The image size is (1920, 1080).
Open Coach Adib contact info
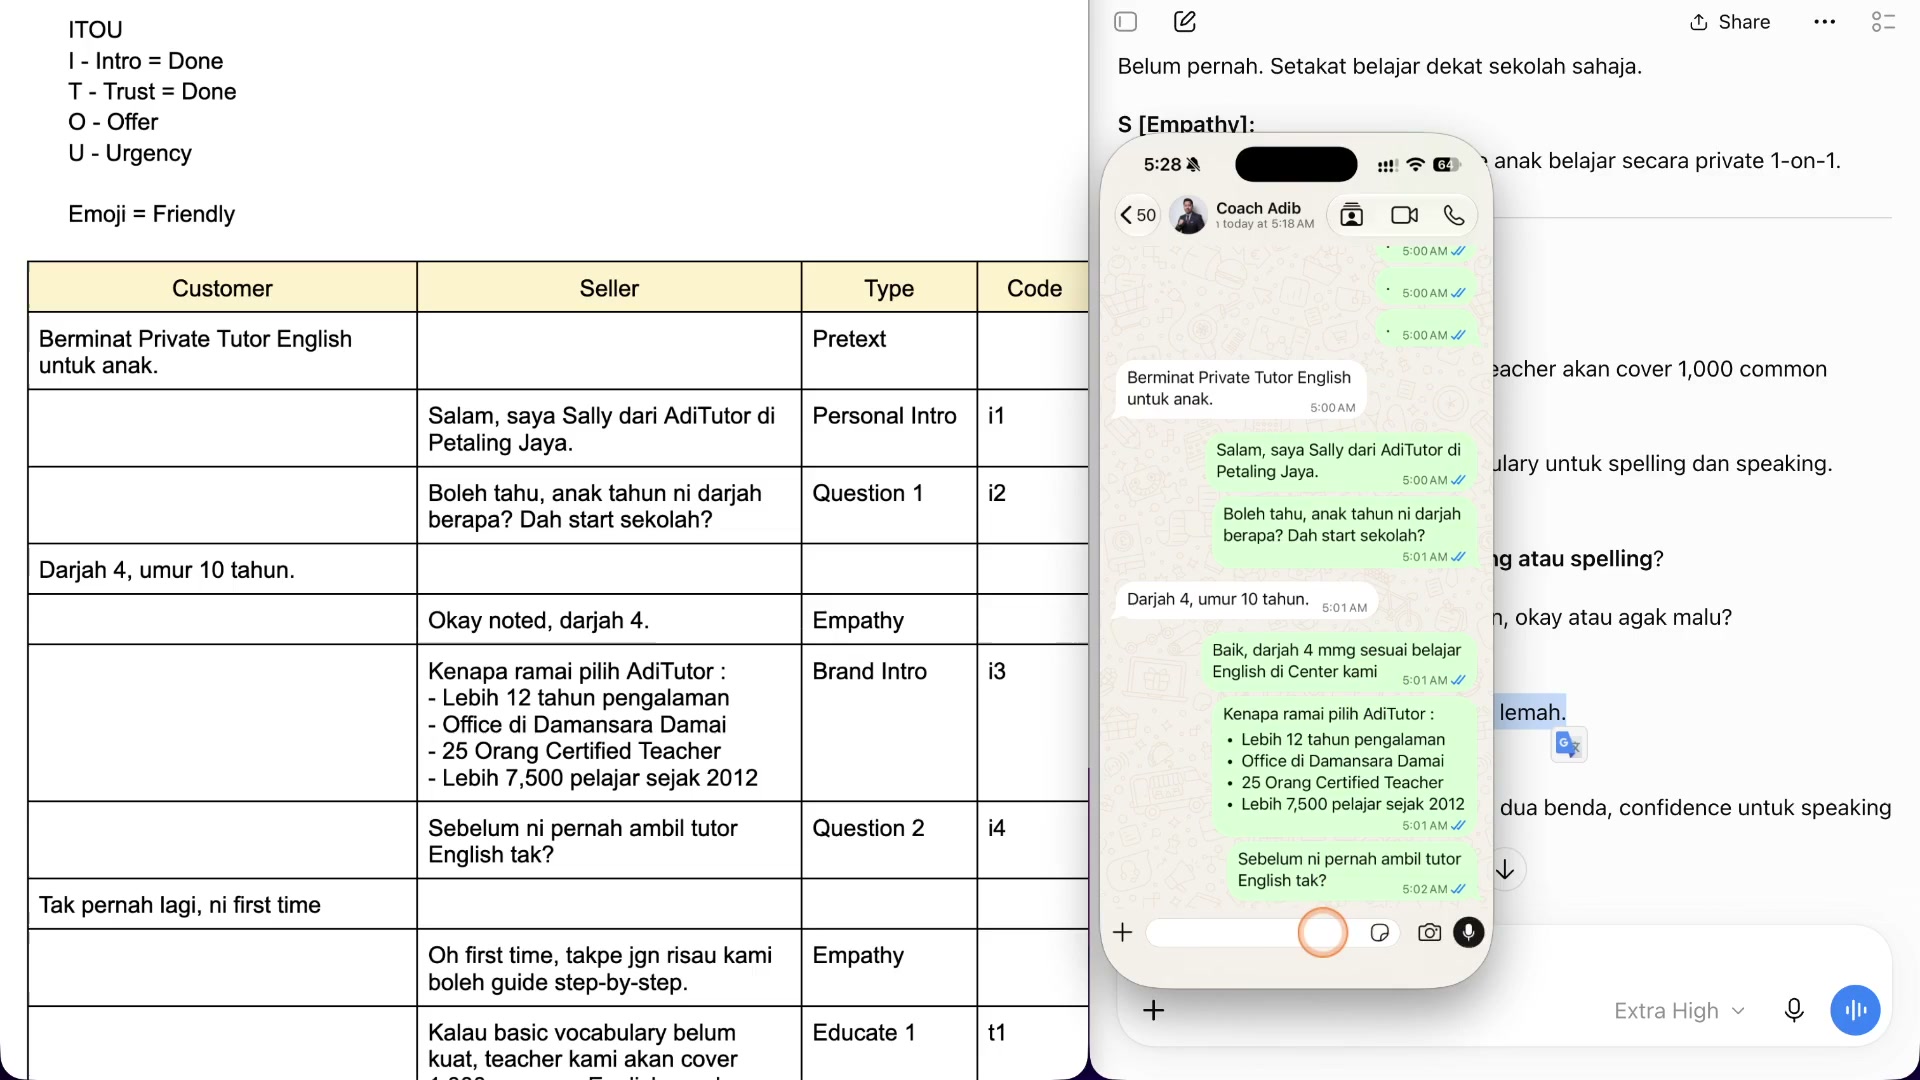(1265, 215)
